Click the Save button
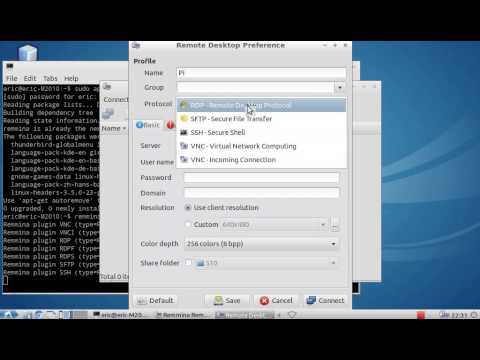 227,300
